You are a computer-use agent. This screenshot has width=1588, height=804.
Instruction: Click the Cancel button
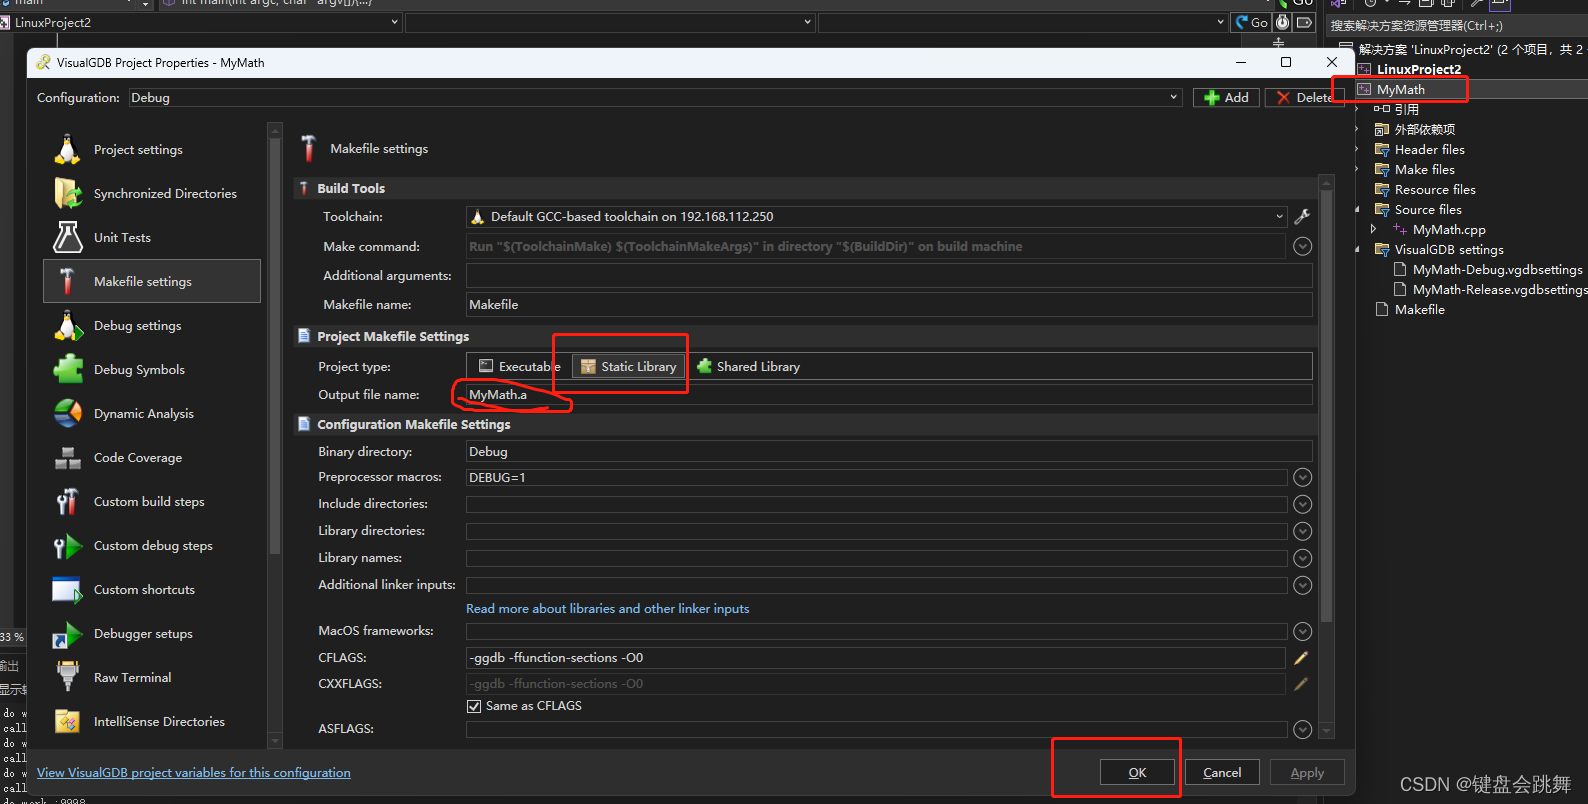(1222, 772)
